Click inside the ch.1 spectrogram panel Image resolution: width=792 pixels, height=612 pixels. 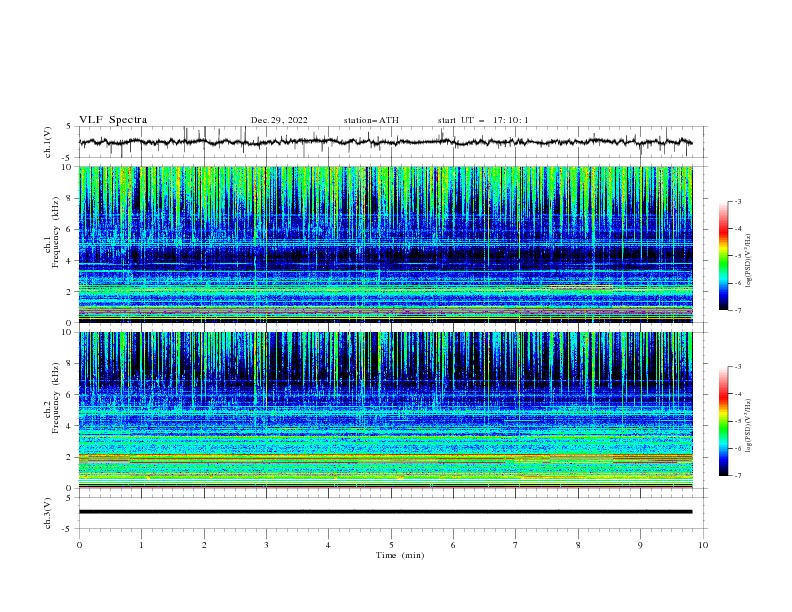(x=385, y=244)
